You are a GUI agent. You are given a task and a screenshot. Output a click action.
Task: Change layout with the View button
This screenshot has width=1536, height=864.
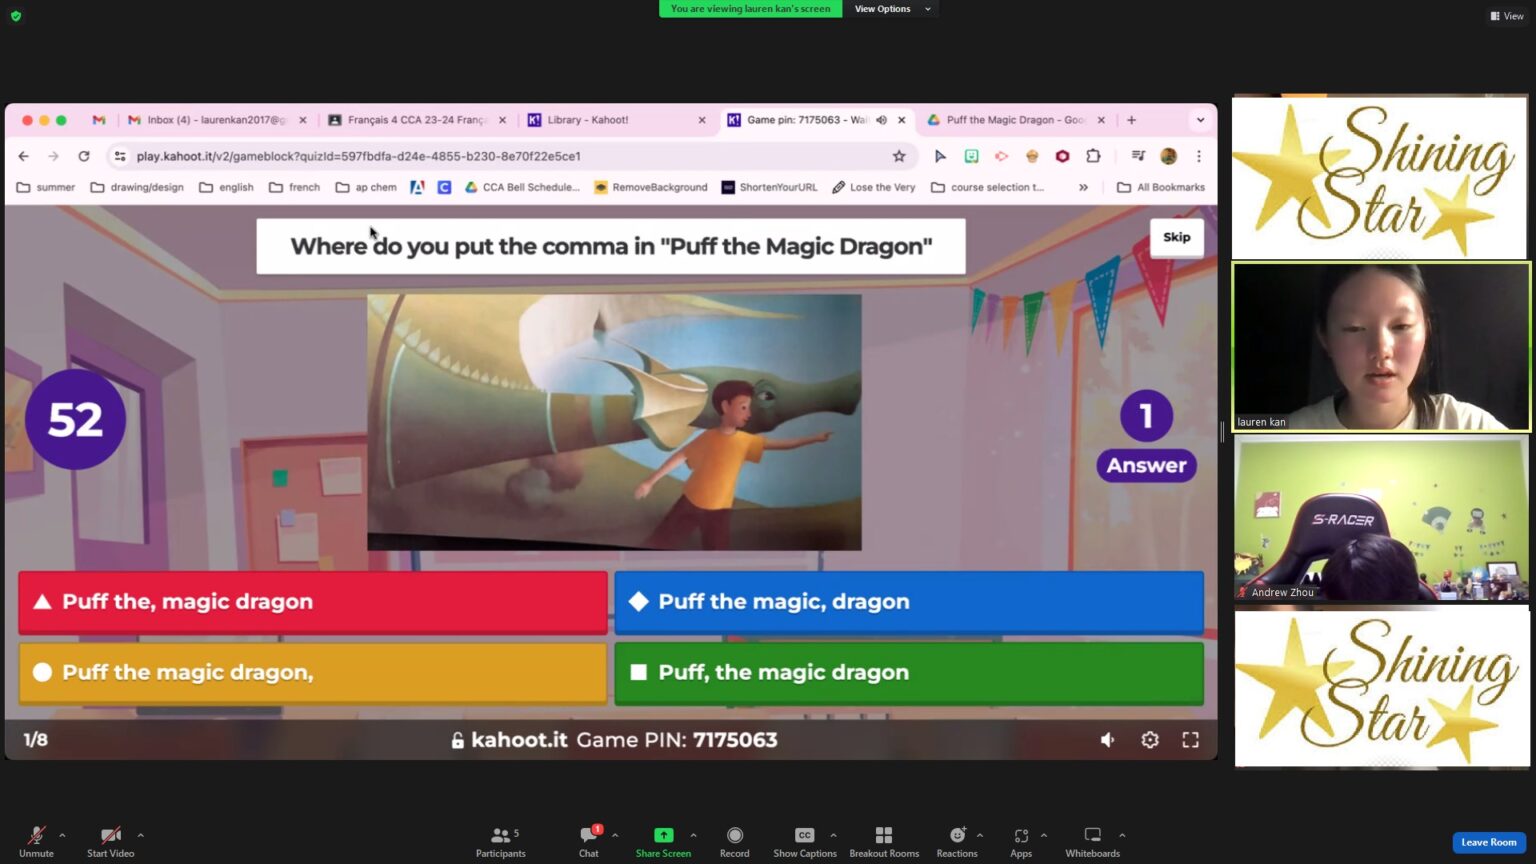click(x=1507, y=16)
